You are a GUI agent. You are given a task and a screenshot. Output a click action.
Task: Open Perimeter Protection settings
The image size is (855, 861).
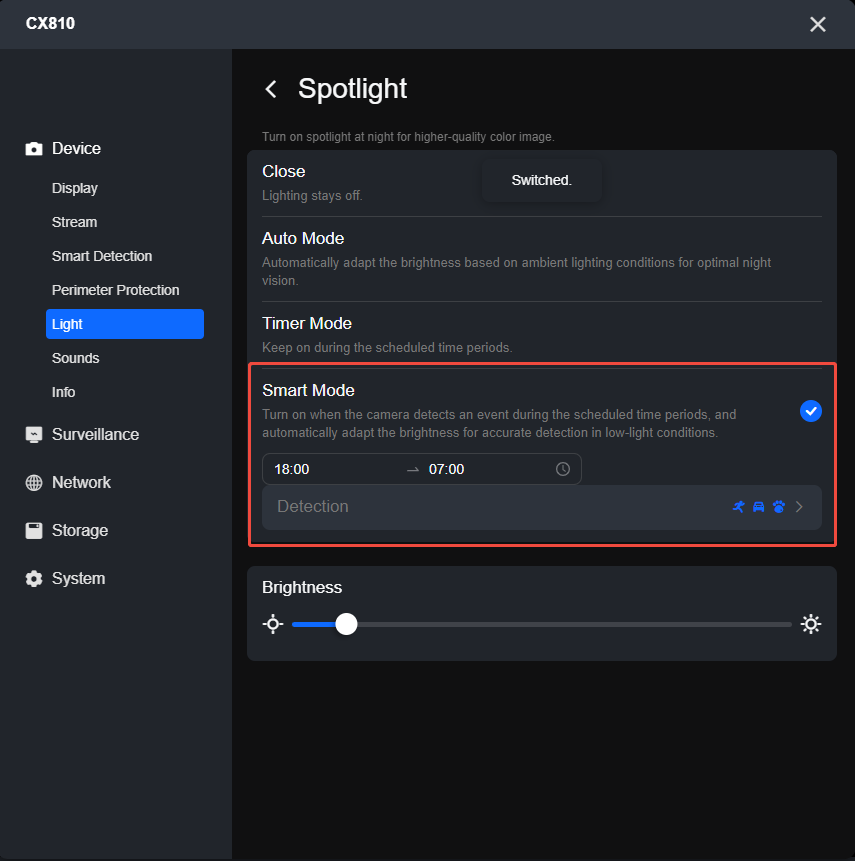[x=115, y=290]
